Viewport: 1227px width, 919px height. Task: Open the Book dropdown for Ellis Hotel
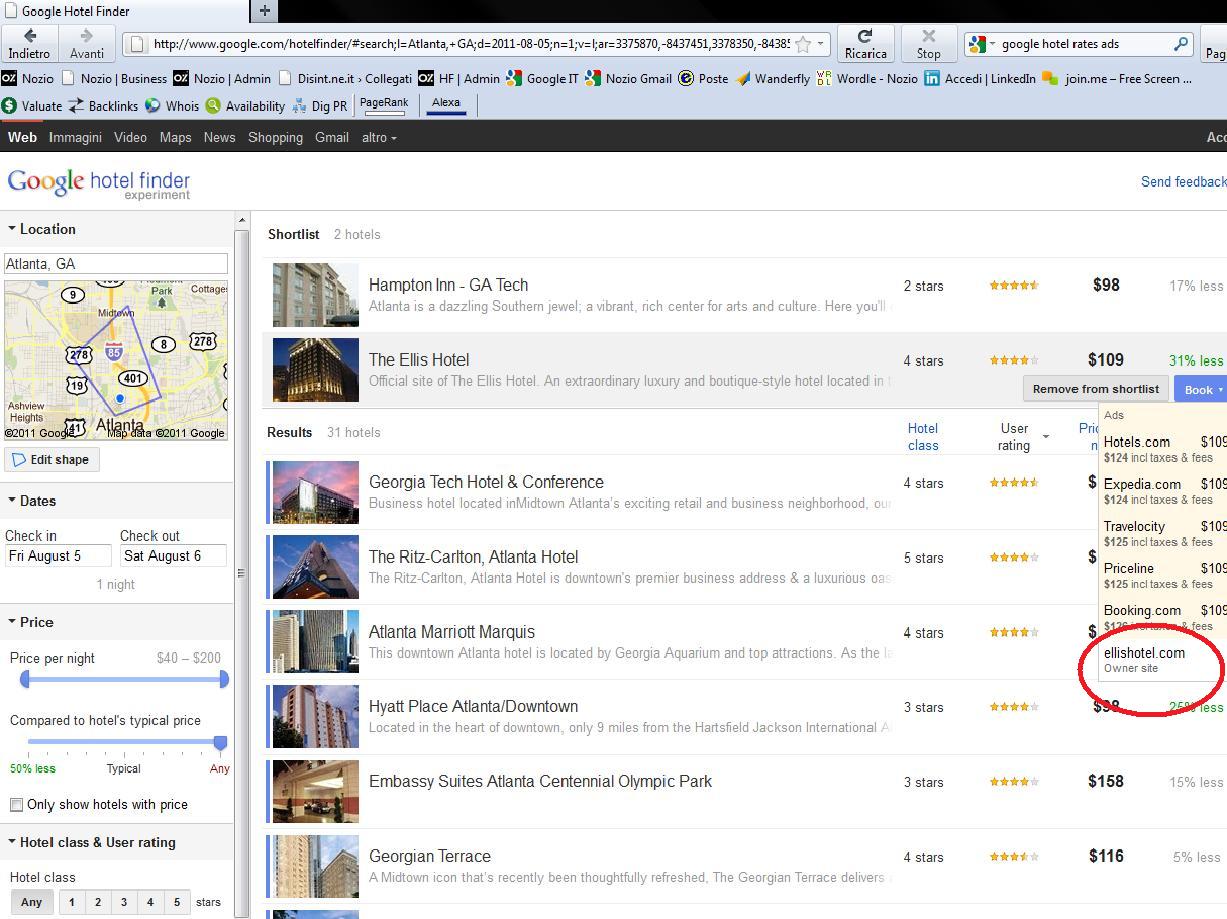click(x=1203, y=390)
